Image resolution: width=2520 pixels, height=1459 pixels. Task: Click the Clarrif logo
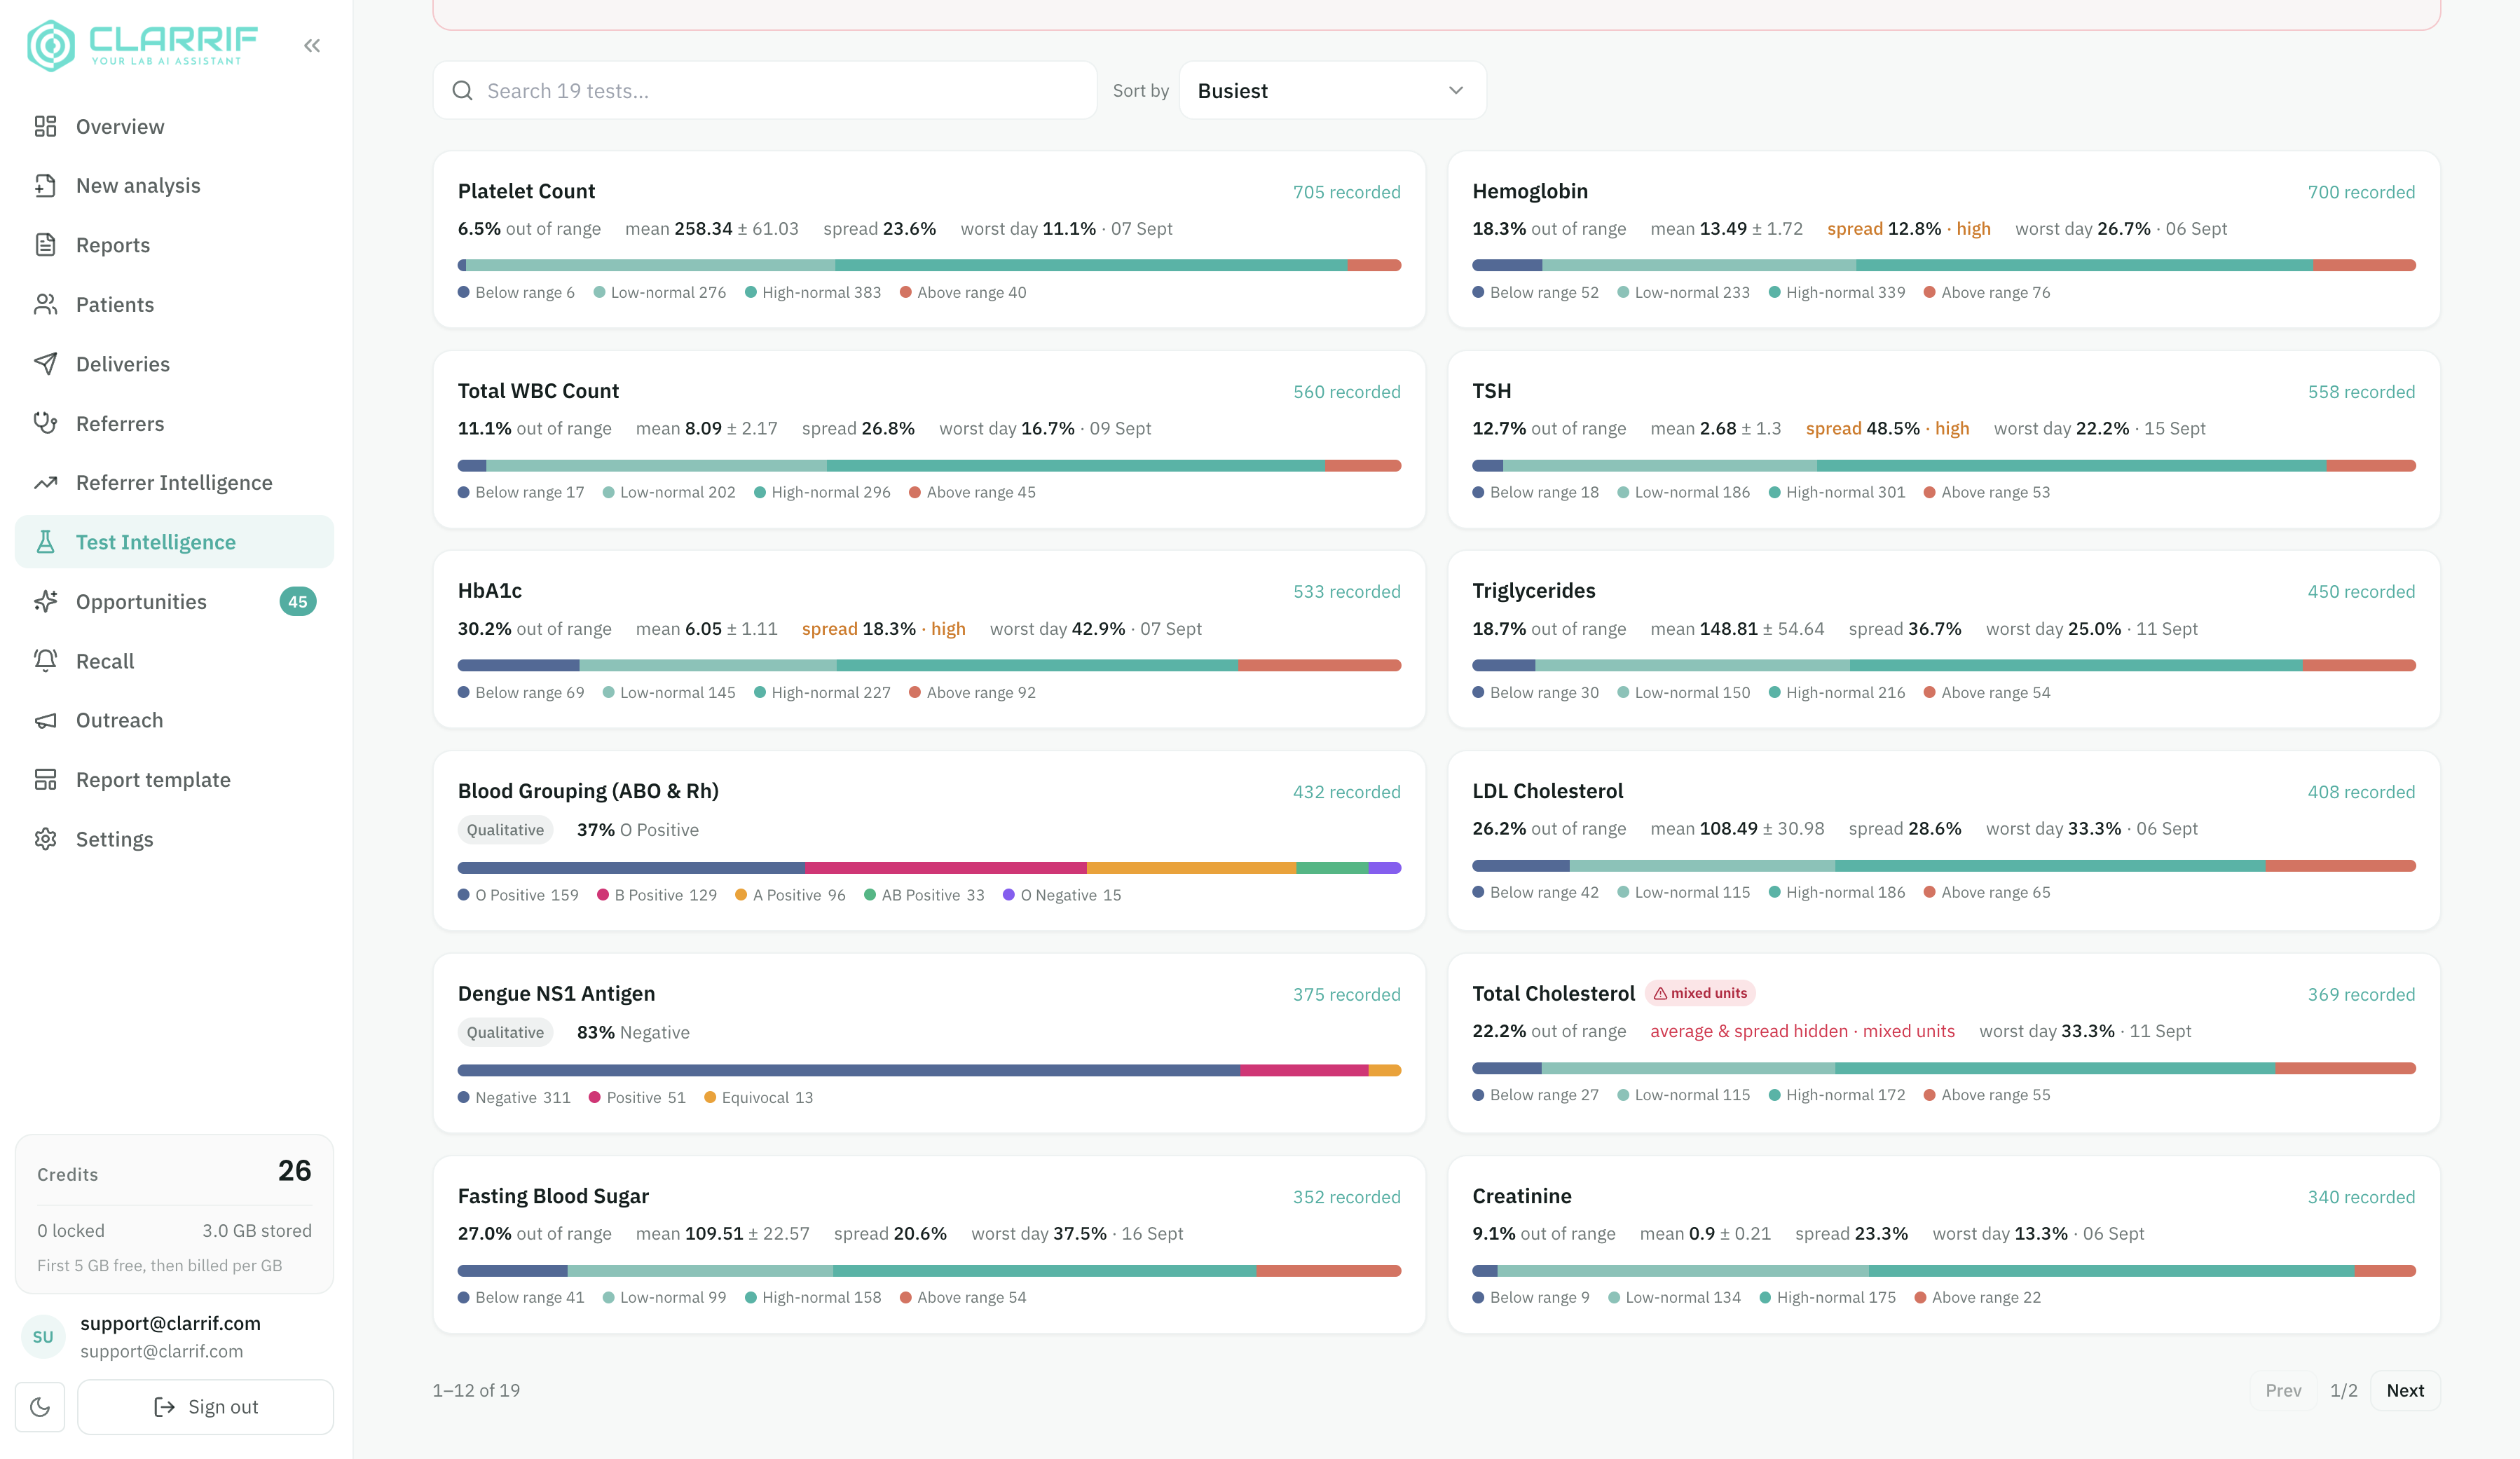[x=142, y=45]
